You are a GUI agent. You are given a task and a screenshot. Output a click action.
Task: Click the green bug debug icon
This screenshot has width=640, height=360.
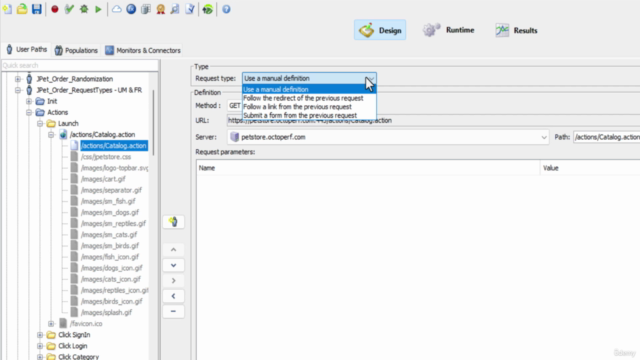pos(84,9)
